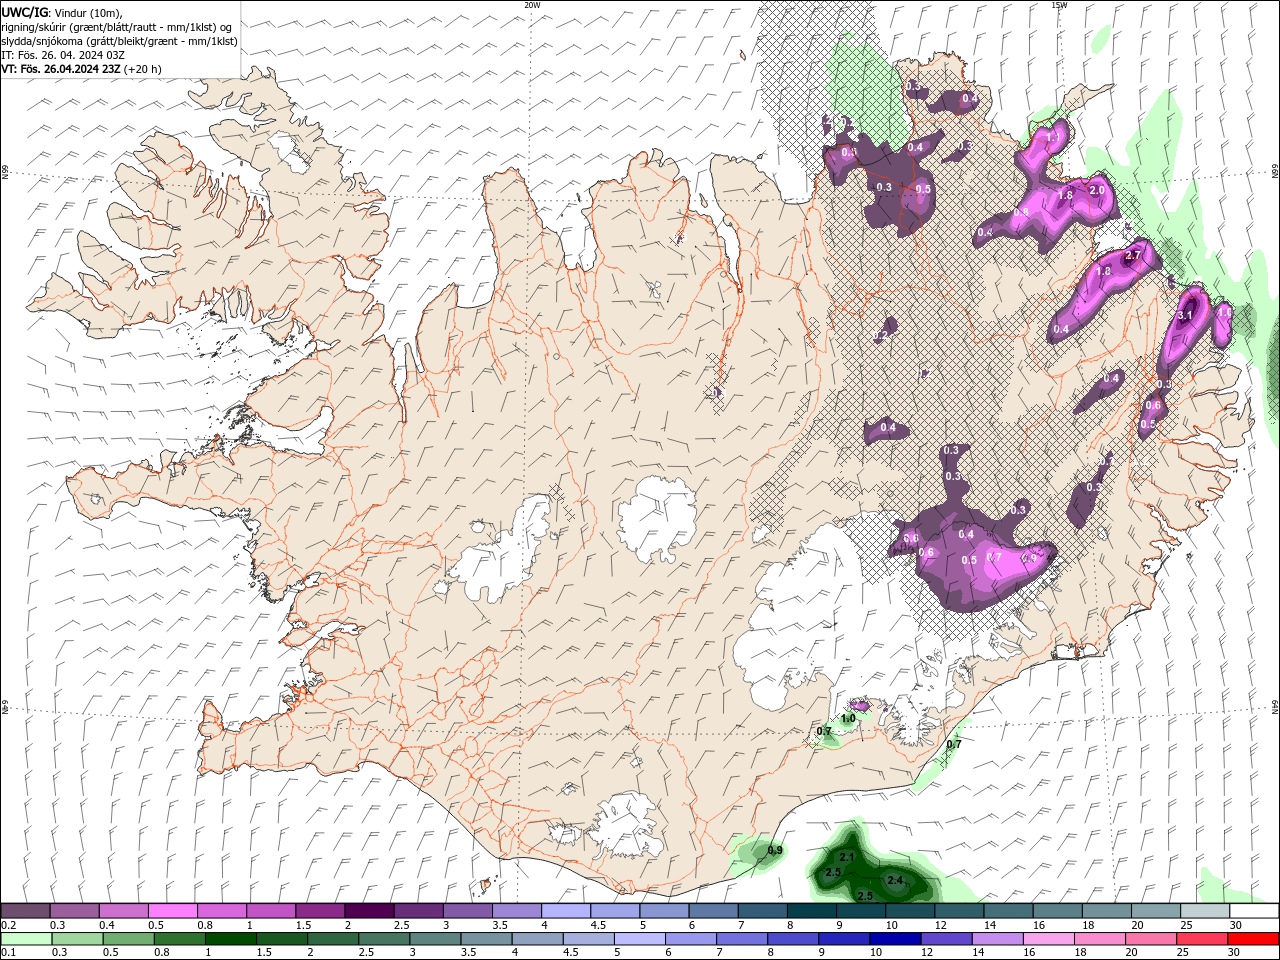The image size is (1280, 960).
Task: Select dark green swatch between 1 and 1.5, lower scale
Action: tap(231, 939)
